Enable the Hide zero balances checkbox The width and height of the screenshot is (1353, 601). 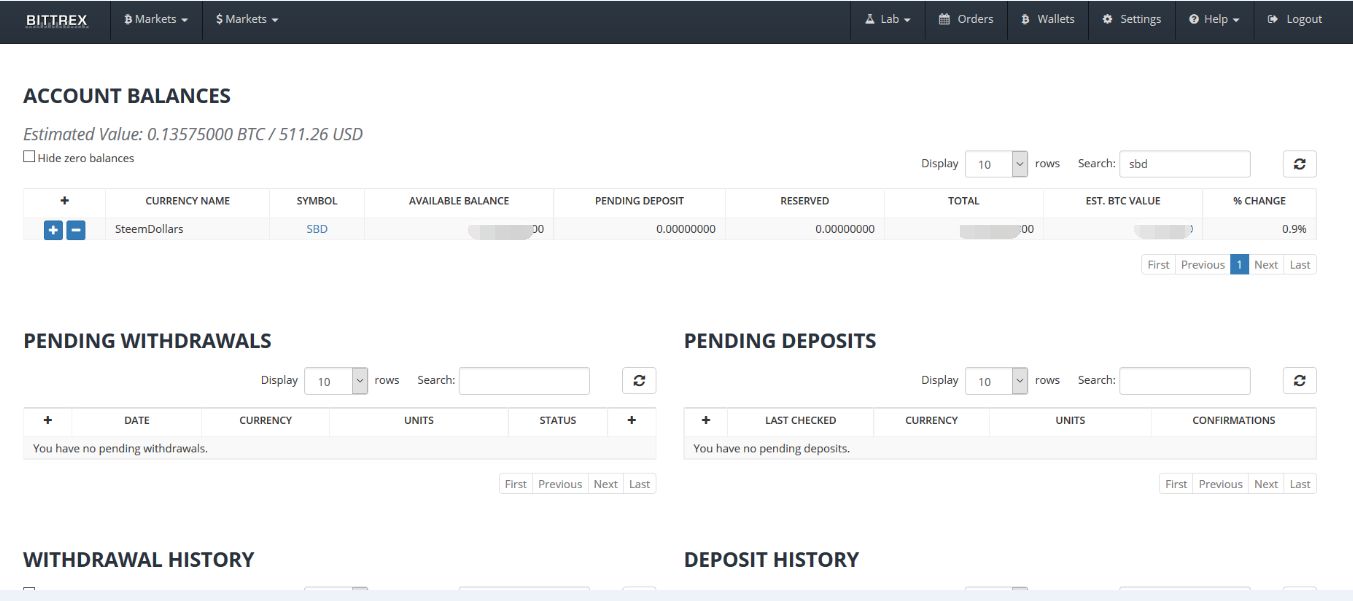coord(29,157)
